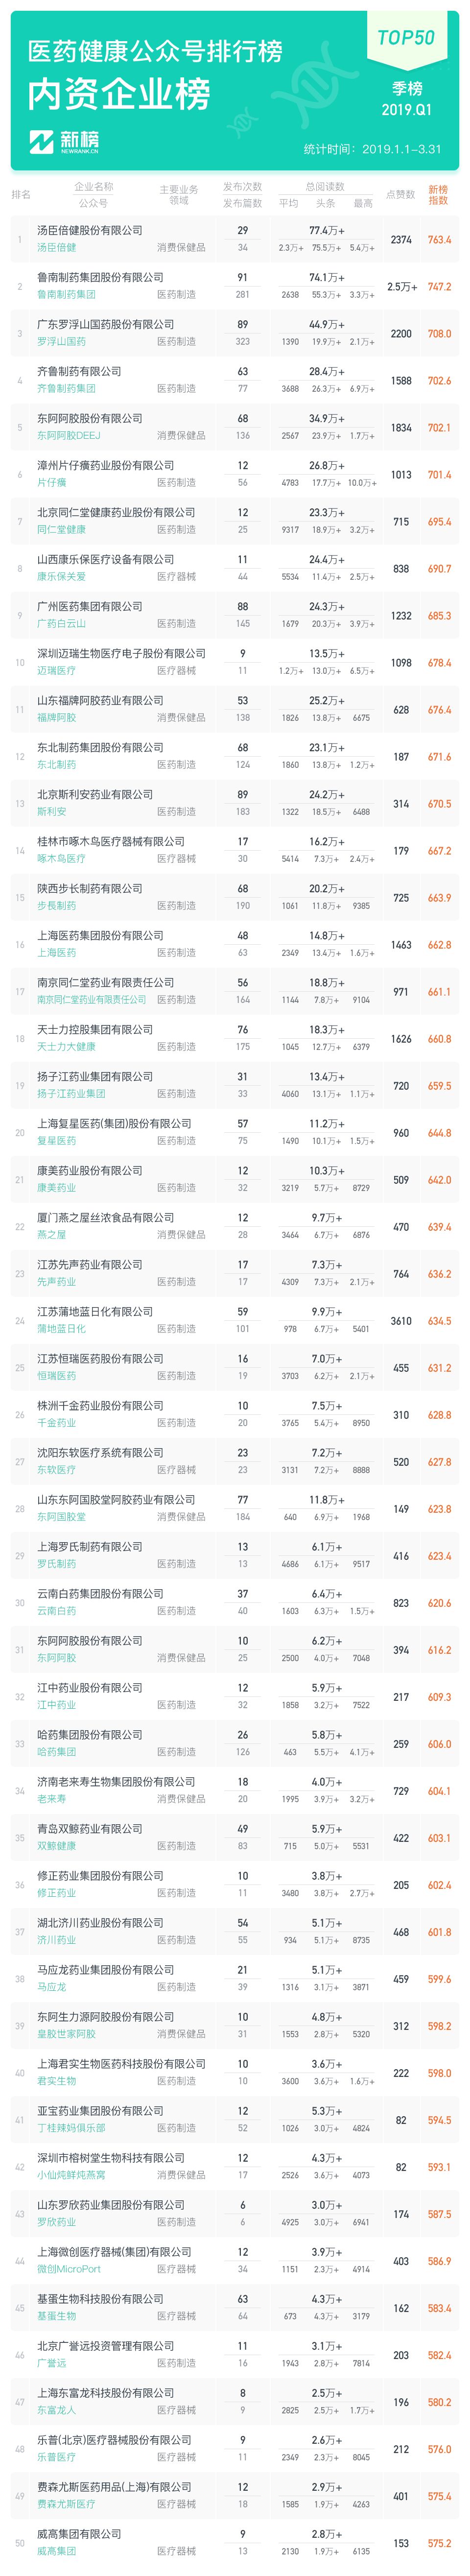
Task: Select the 新榜指数 column header
Action: tap(438, 195)
